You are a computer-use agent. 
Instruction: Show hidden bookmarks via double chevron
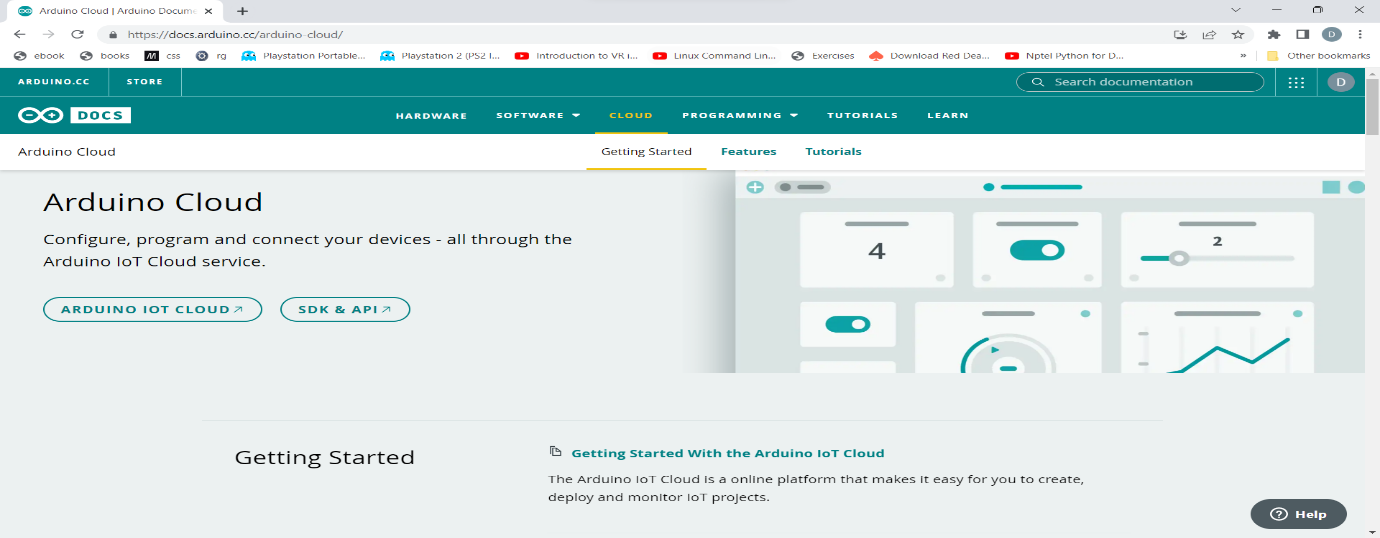[x=1243, y=56]
